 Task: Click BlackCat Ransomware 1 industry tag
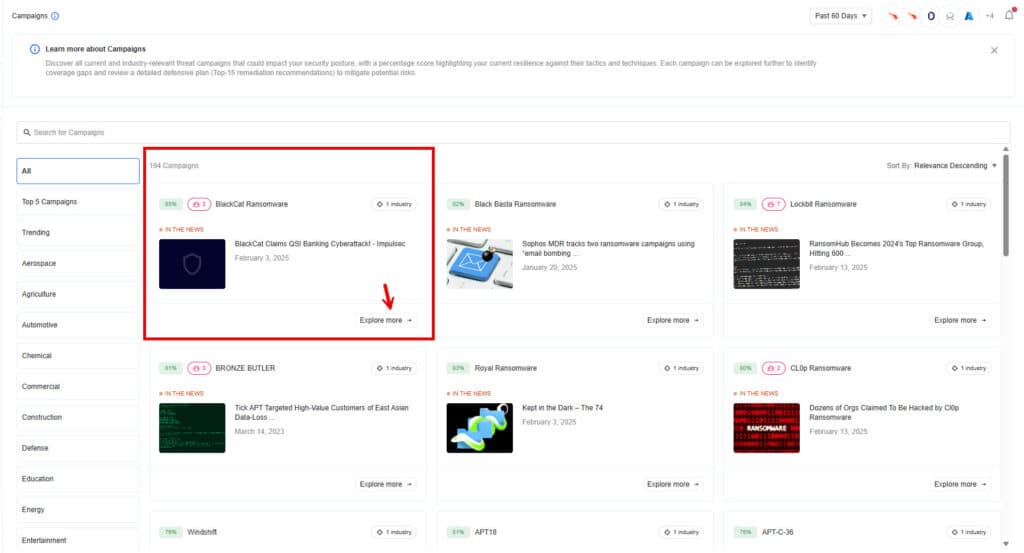pyautogui.click(x=394, y=204)
